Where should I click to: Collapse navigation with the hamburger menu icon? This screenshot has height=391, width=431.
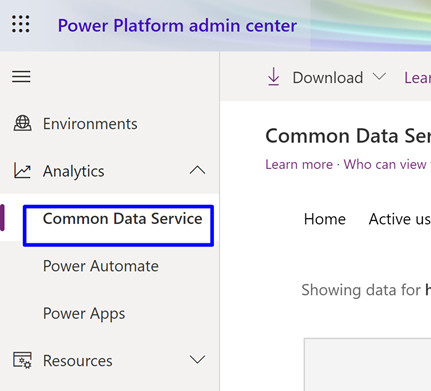(x=21, y=77)
